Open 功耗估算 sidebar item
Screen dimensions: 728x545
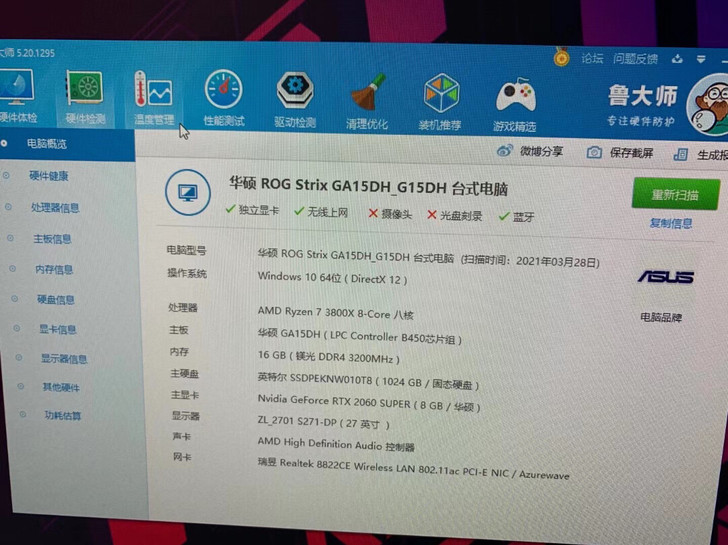coord(63,415)
